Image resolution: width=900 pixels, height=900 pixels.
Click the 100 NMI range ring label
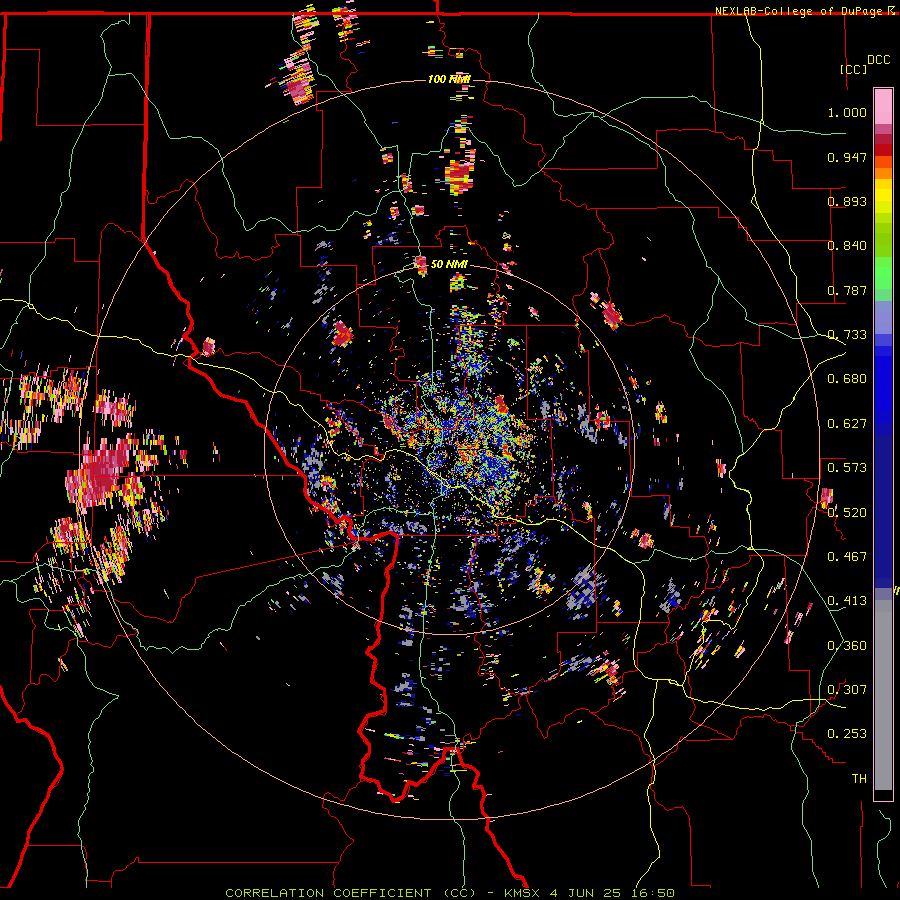449,79
